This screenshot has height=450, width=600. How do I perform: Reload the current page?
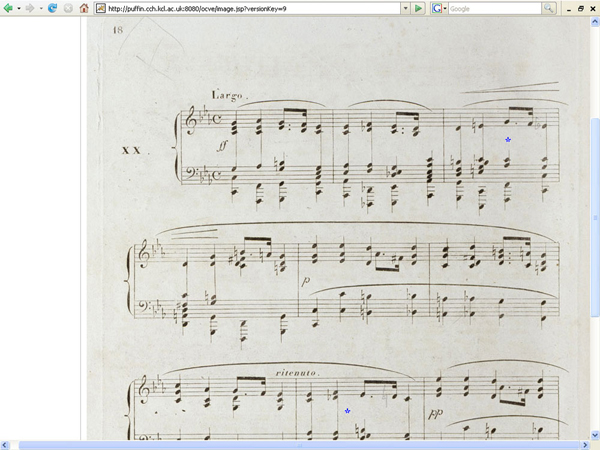pyautogui.click(x=52, y=8)
